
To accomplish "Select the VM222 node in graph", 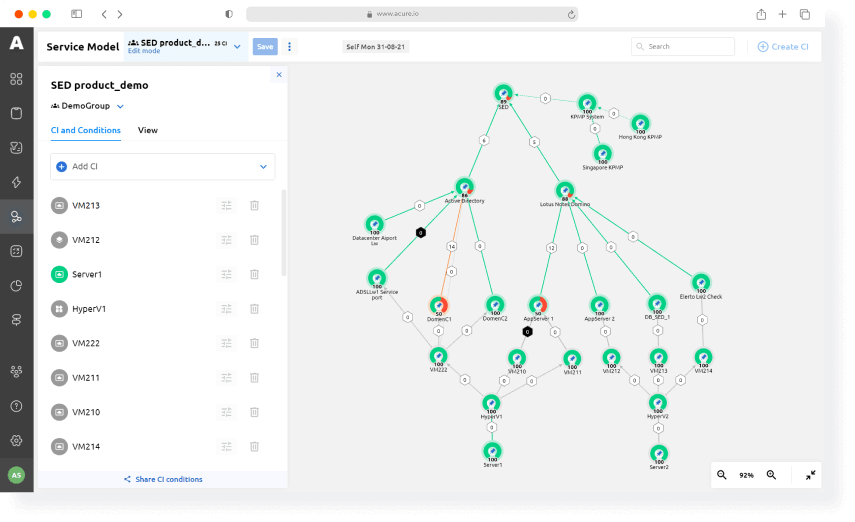I will click(438, 357).
